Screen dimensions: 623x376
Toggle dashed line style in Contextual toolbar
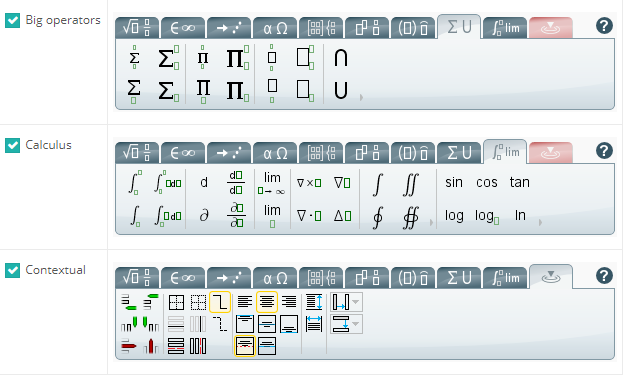220,324
